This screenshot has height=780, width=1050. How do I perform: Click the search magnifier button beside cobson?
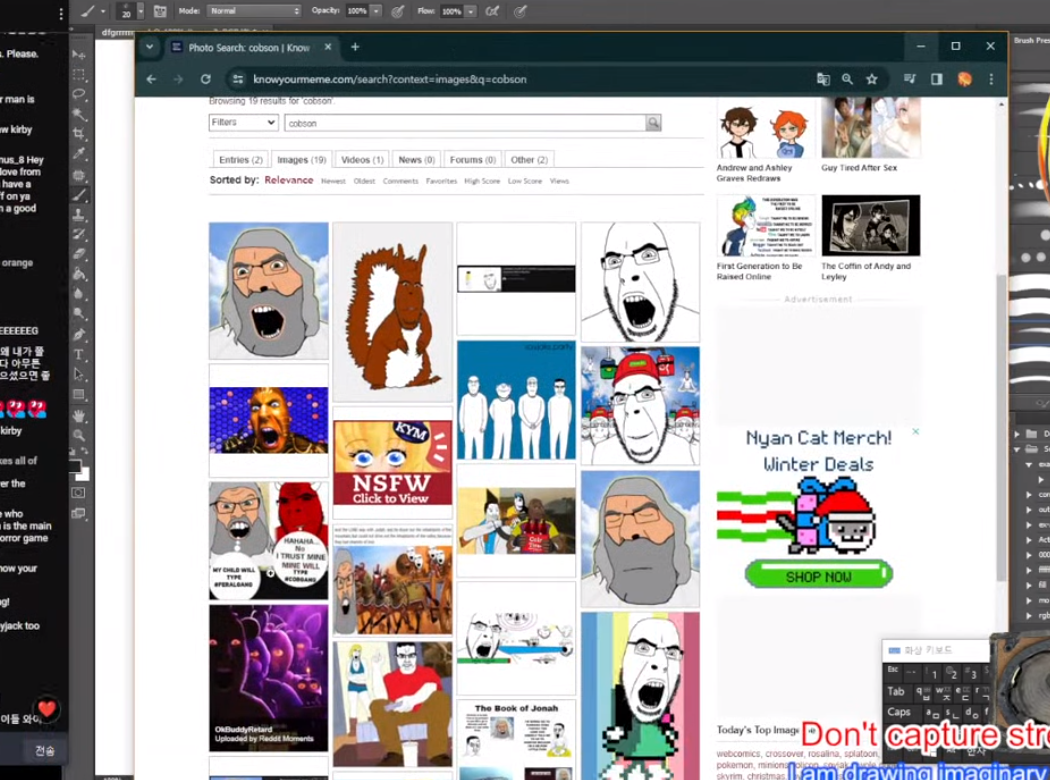[653, 123]
